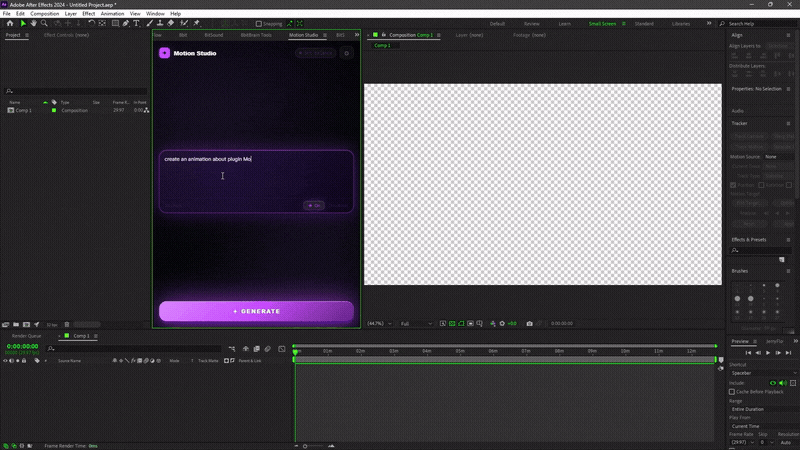Select the Zoom magnifier tool

pyautogui.click(x=44, y=23)
